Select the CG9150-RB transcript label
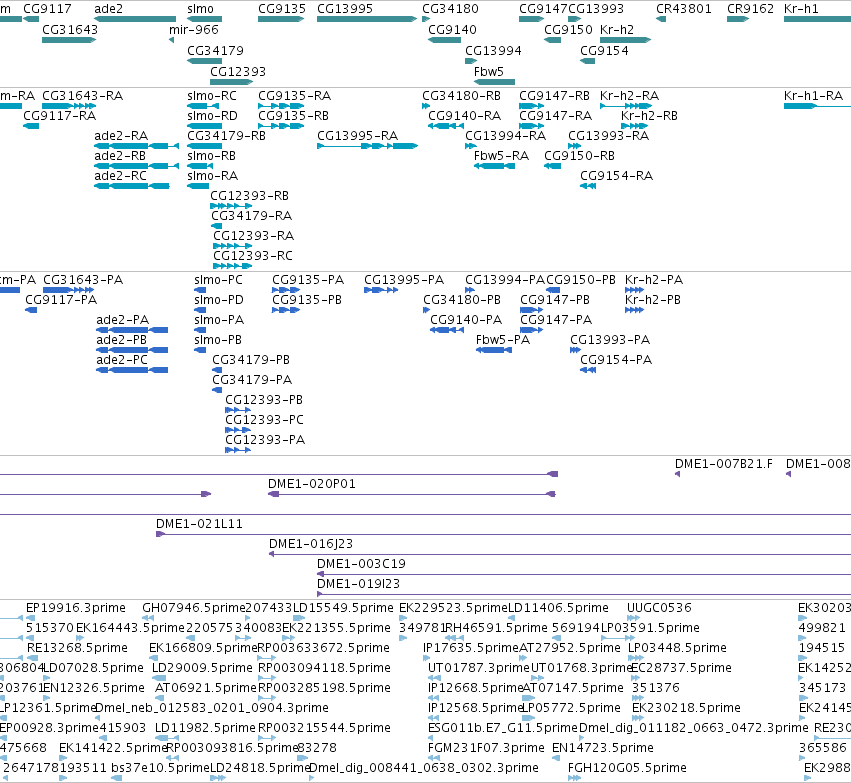Screen dimensions: 851x783 point(580,156)
